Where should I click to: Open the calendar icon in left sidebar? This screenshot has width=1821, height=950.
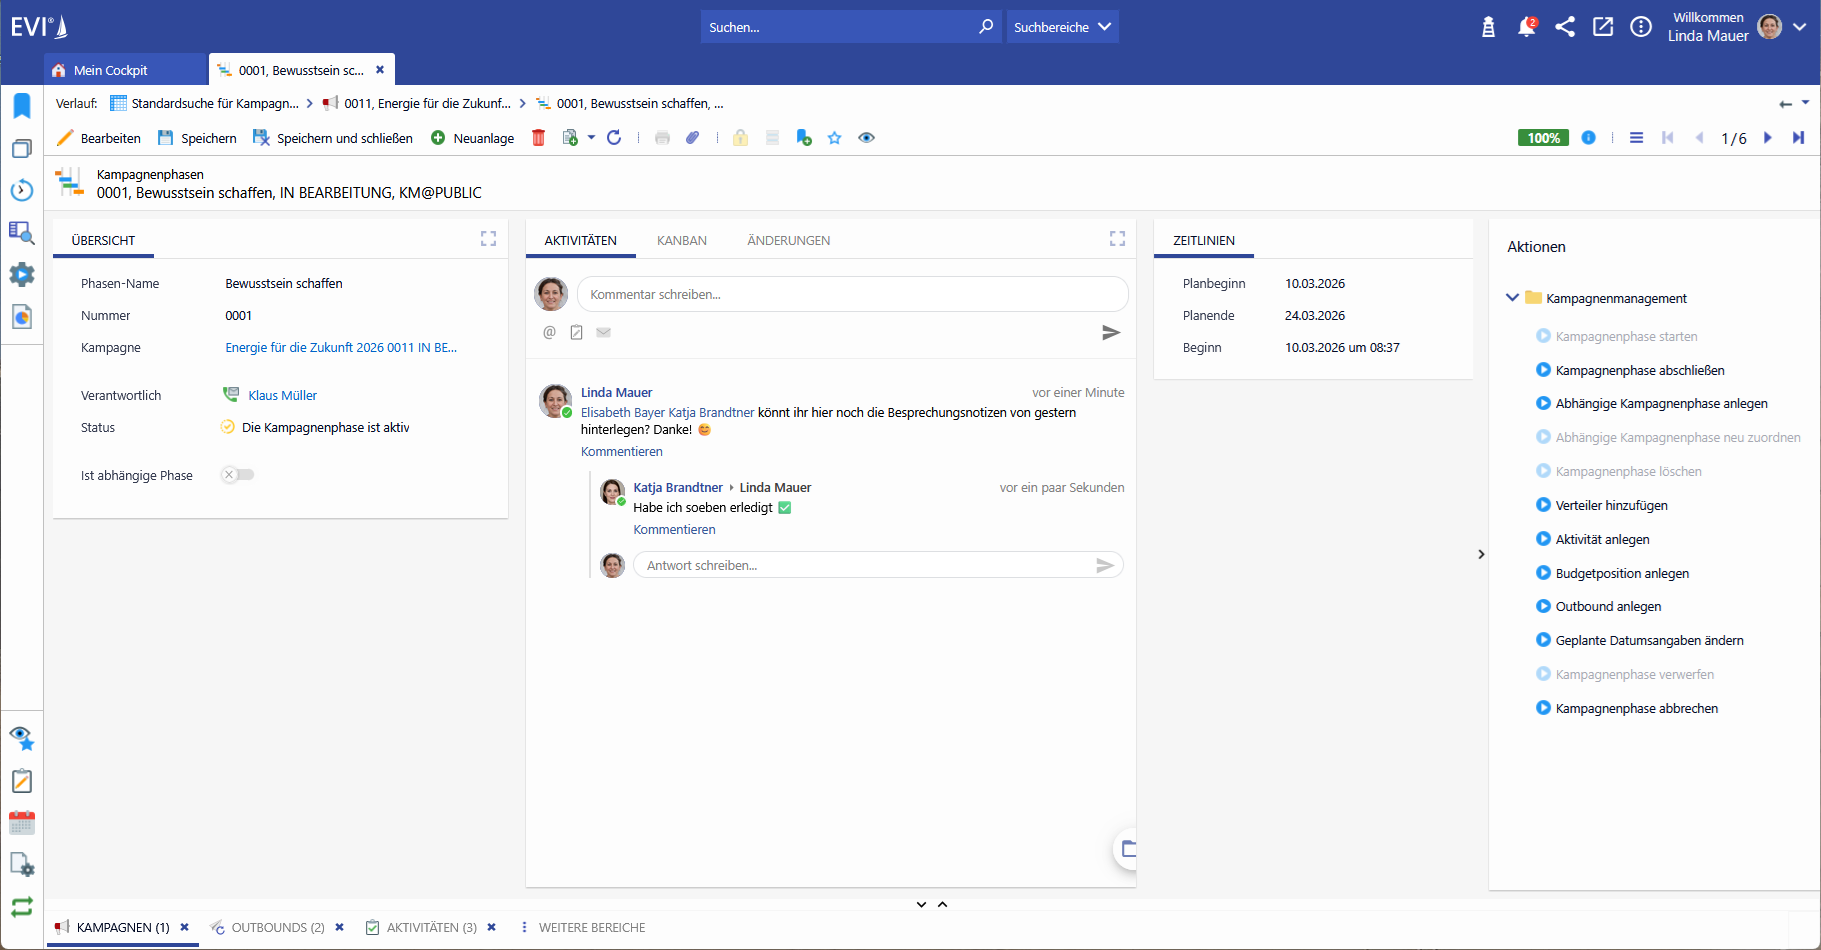coord(22,823)
